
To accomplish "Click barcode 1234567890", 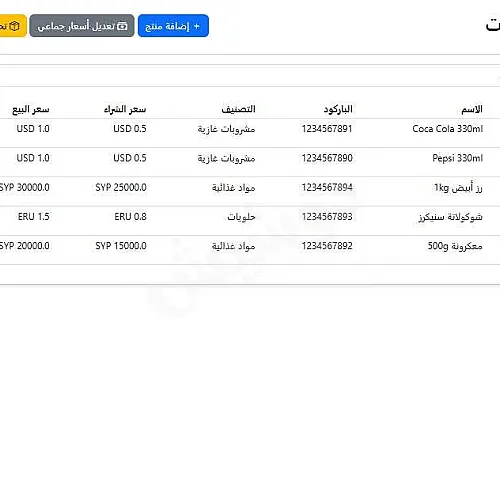I will (x=327, y=158).
